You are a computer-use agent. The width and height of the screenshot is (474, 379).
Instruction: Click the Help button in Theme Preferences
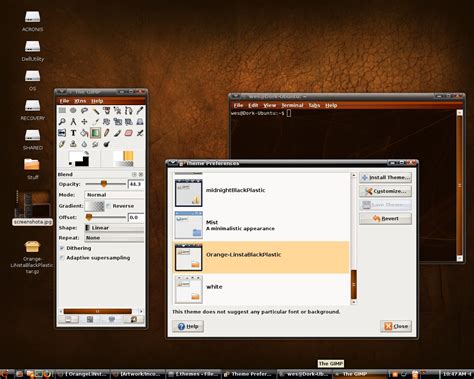click(x=188, y=326)
